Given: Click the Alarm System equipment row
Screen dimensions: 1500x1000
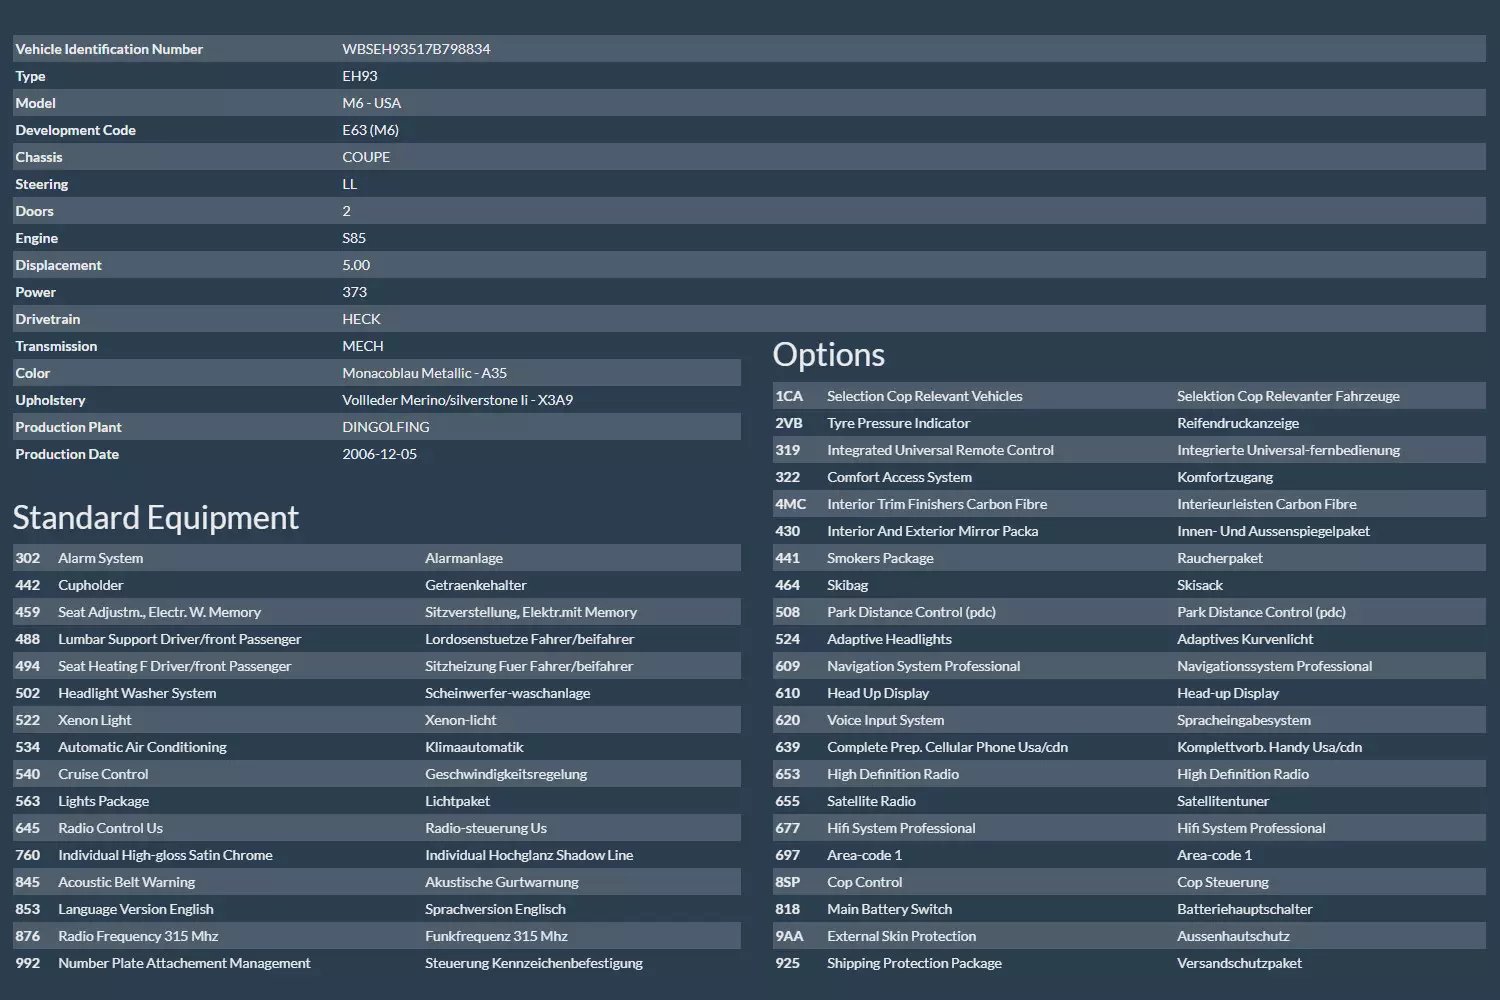Looking at the screenshot, I should click(100, 558).
